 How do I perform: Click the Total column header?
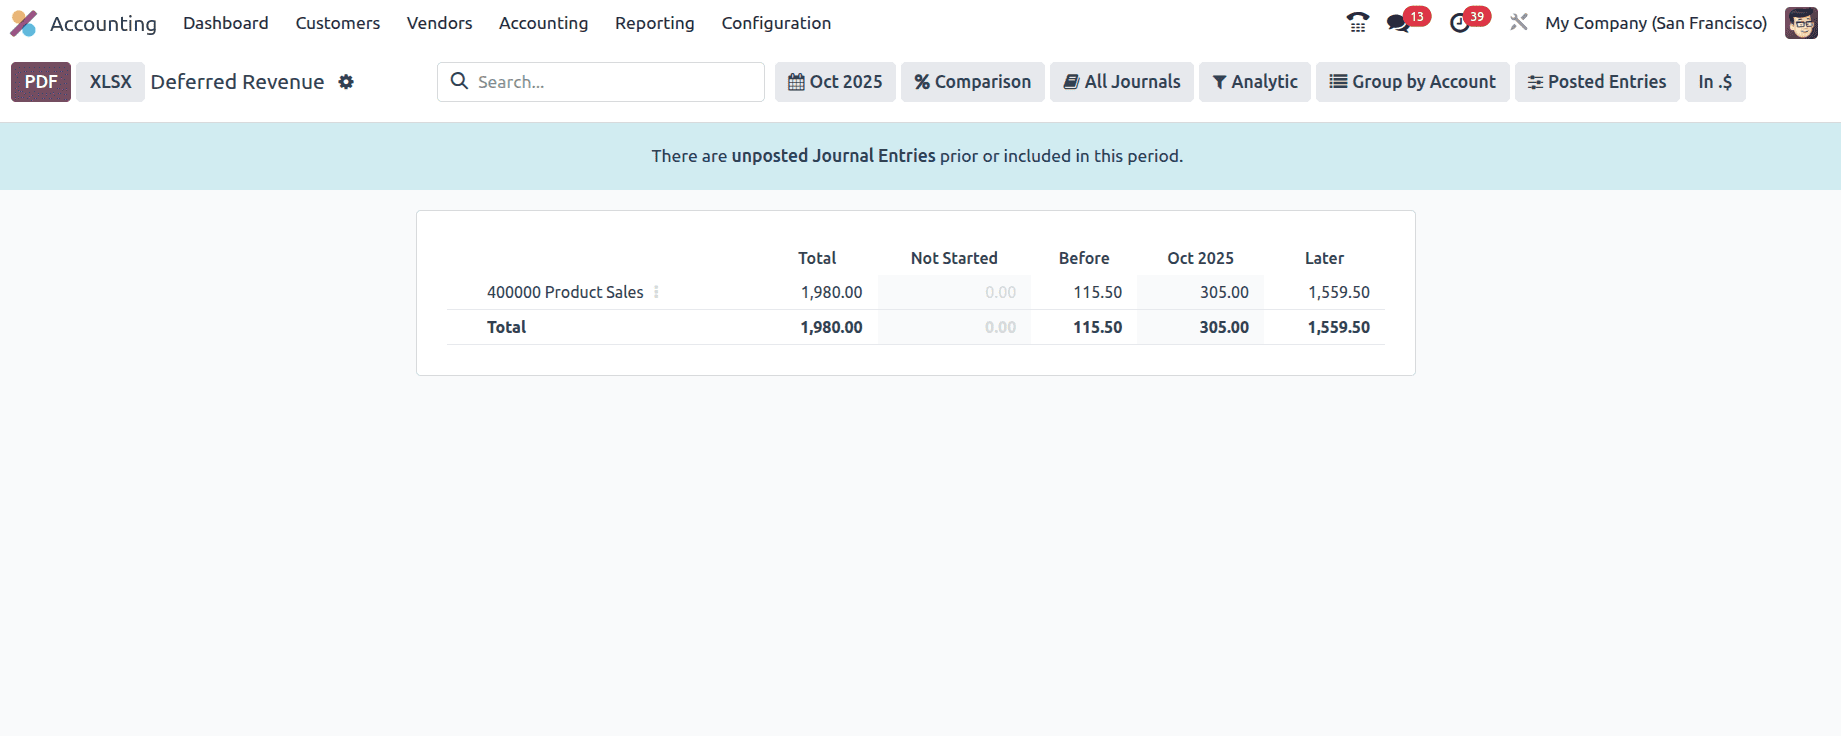coord(817,258)
